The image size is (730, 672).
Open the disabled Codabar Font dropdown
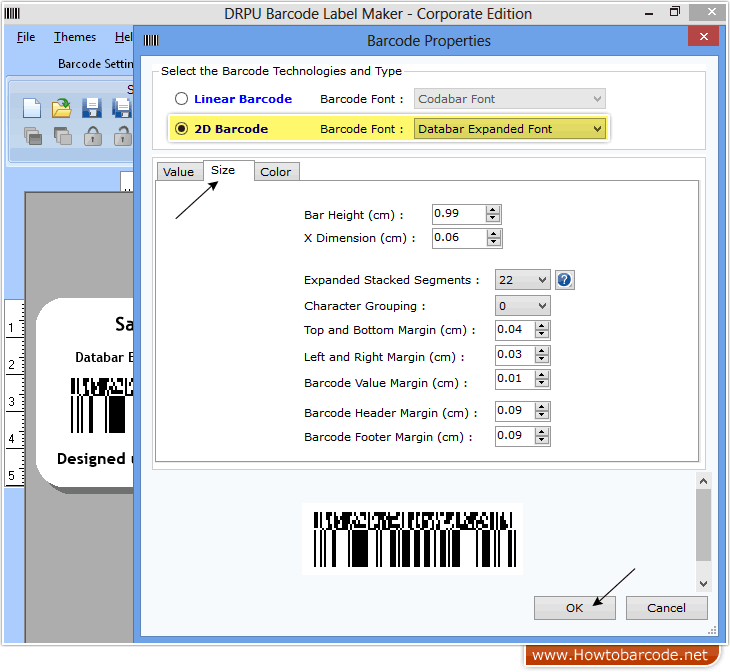[x=510, y=99]
